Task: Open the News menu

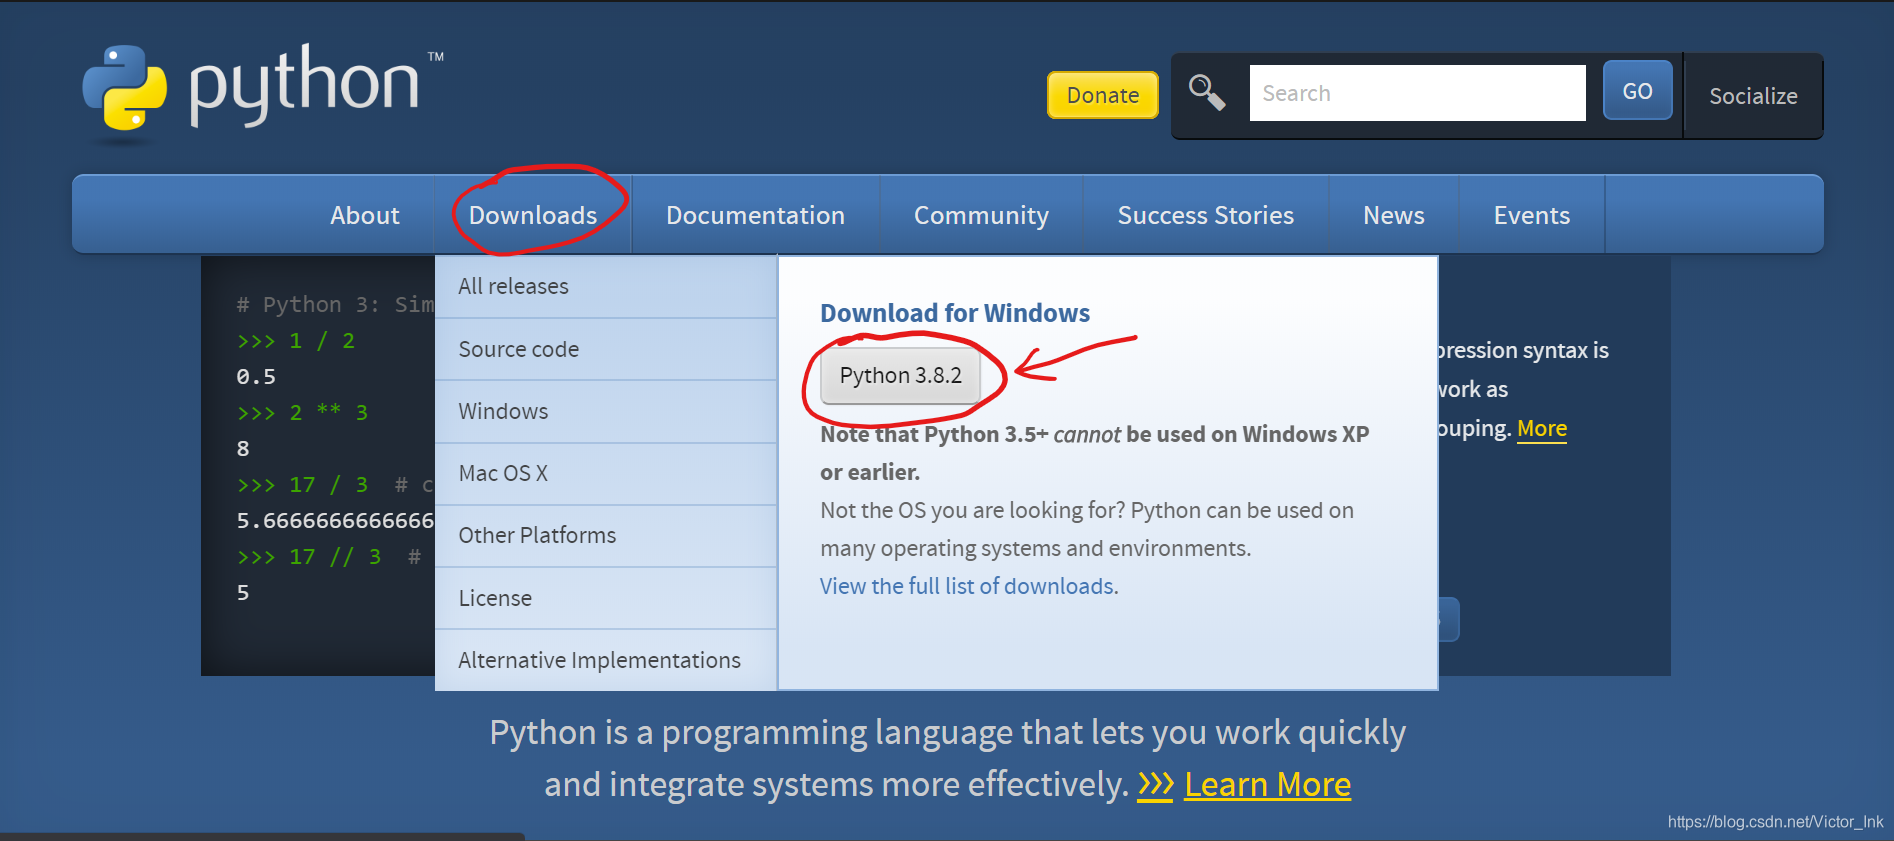Action: pos(1394,215)
